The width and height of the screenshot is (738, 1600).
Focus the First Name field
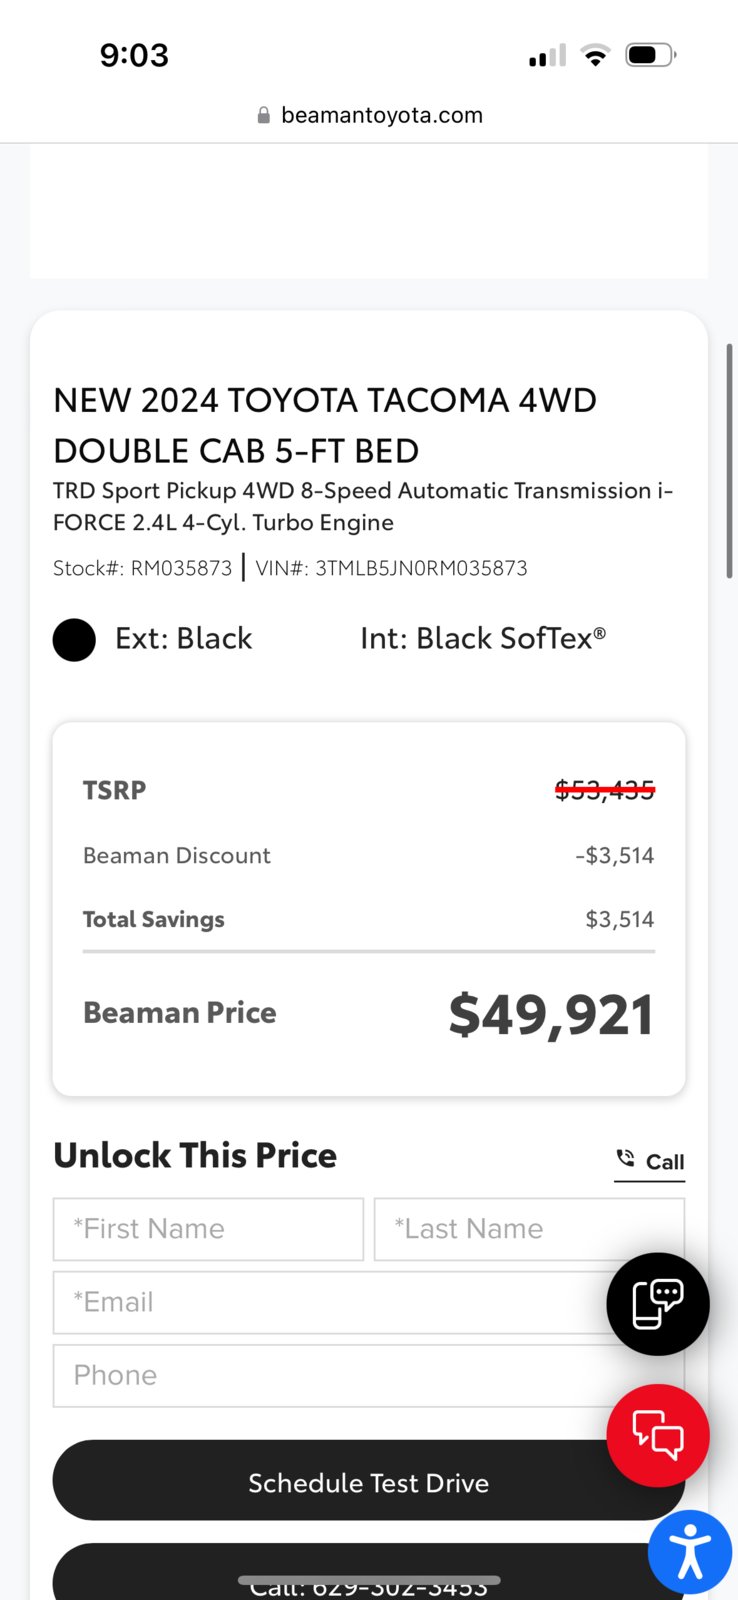(208, 1229)
